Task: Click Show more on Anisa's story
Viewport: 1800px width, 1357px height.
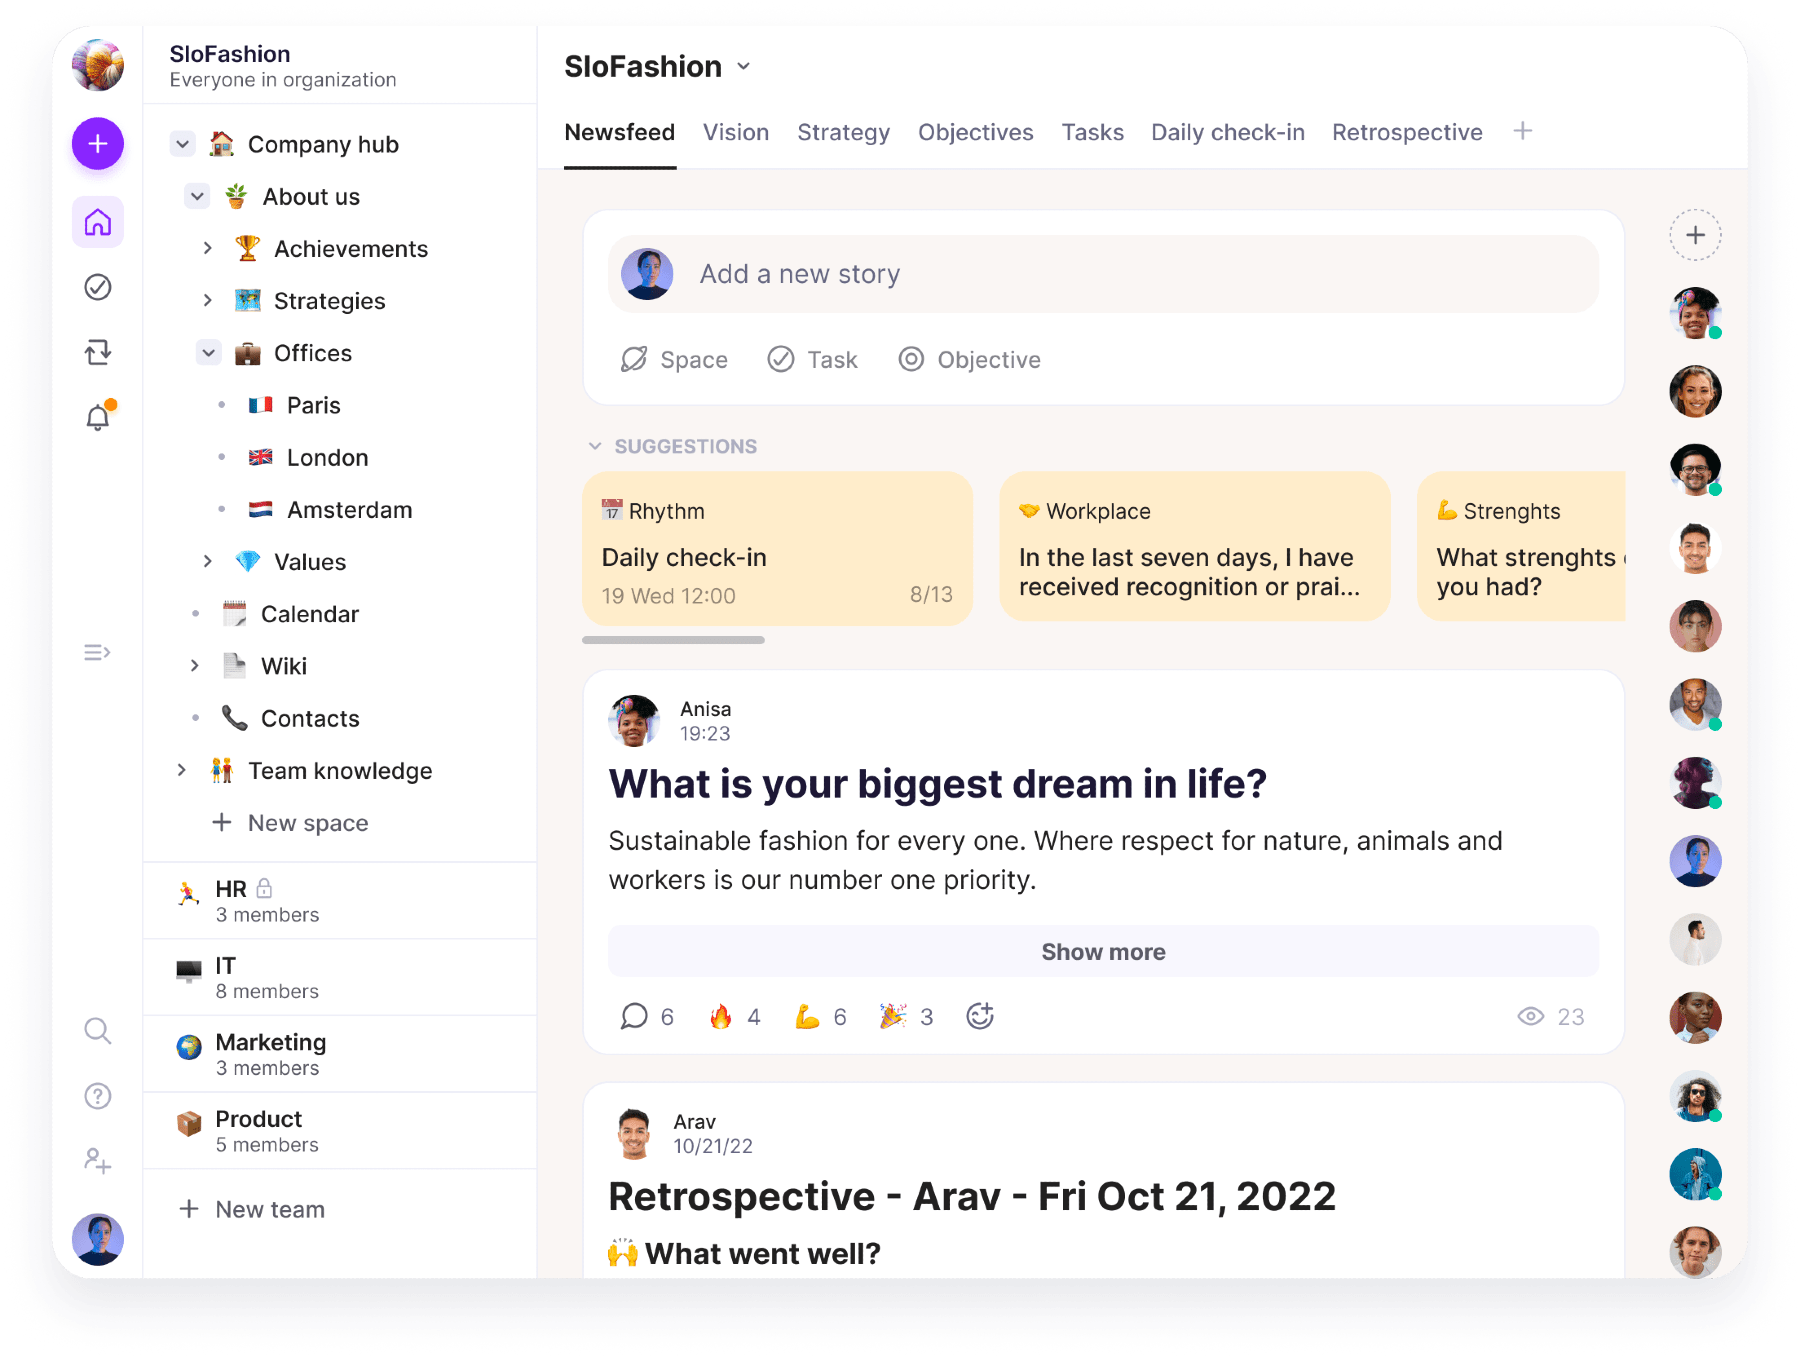Action: click(1103, 951)
